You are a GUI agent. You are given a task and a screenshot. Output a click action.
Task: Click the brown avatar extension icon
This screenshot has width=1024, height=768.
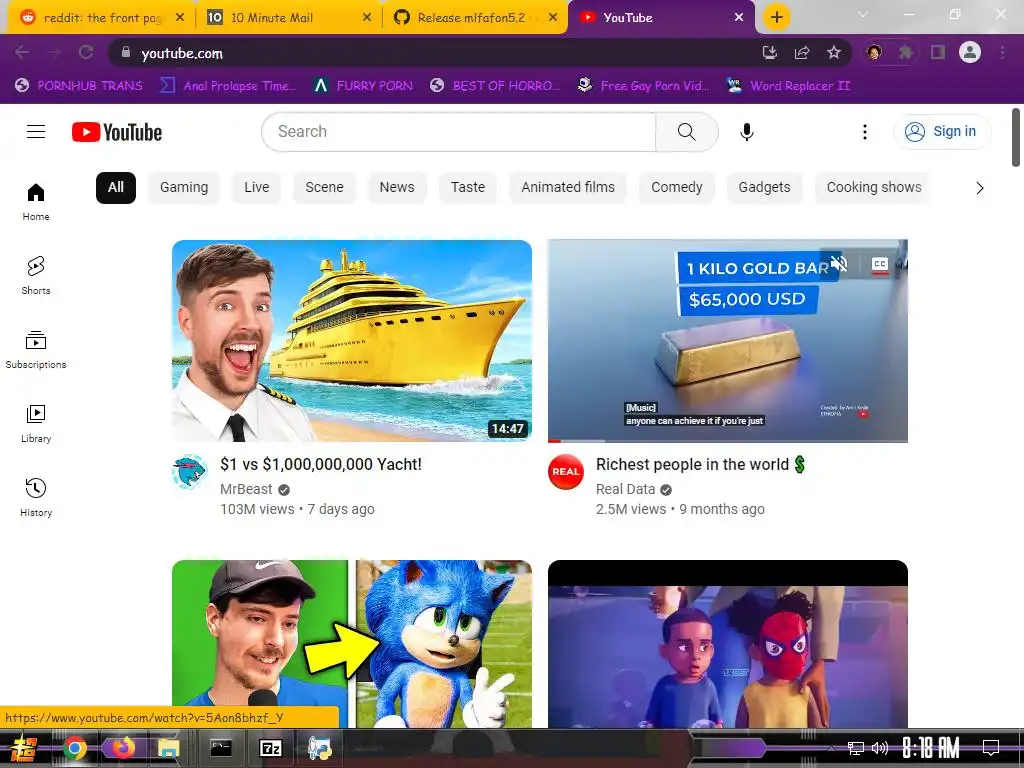[874, 52]
